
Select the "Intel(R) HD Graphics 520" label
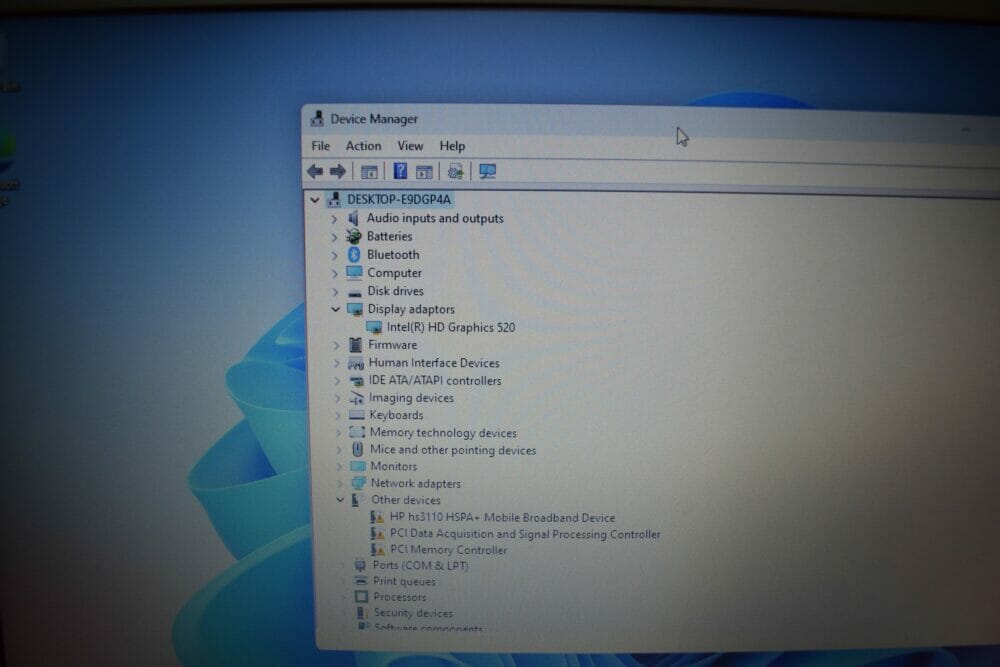coord(451,328)
